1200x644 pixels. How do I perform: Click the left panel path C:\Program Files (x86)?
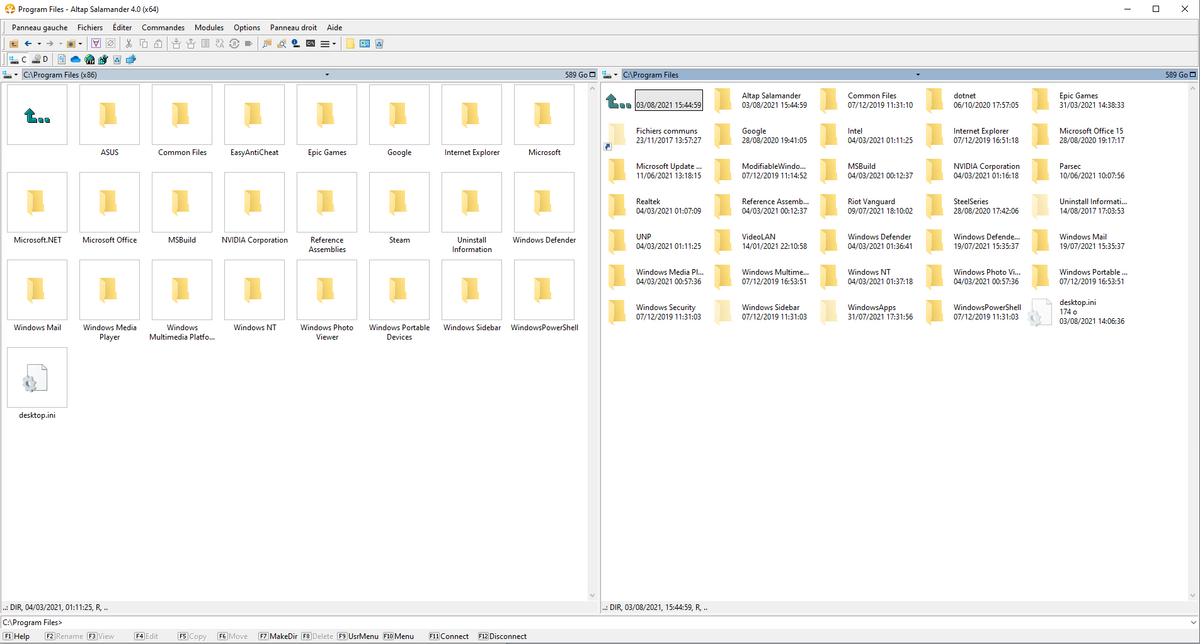(x=60, y=75)
